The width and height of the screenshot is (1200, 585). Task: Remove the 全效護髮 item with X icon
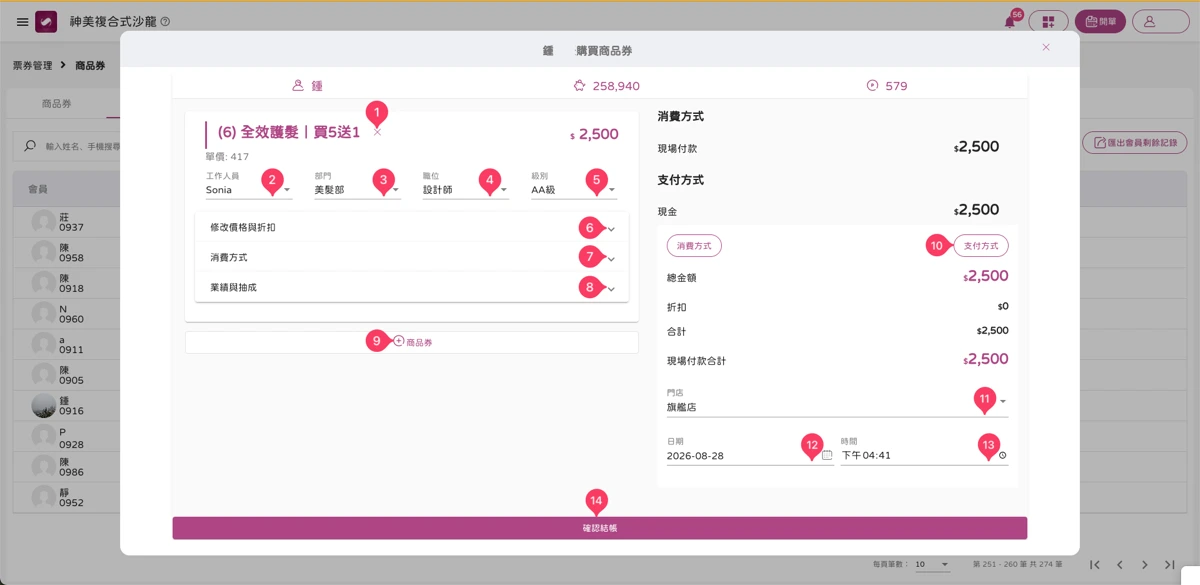tap(377, 132)
